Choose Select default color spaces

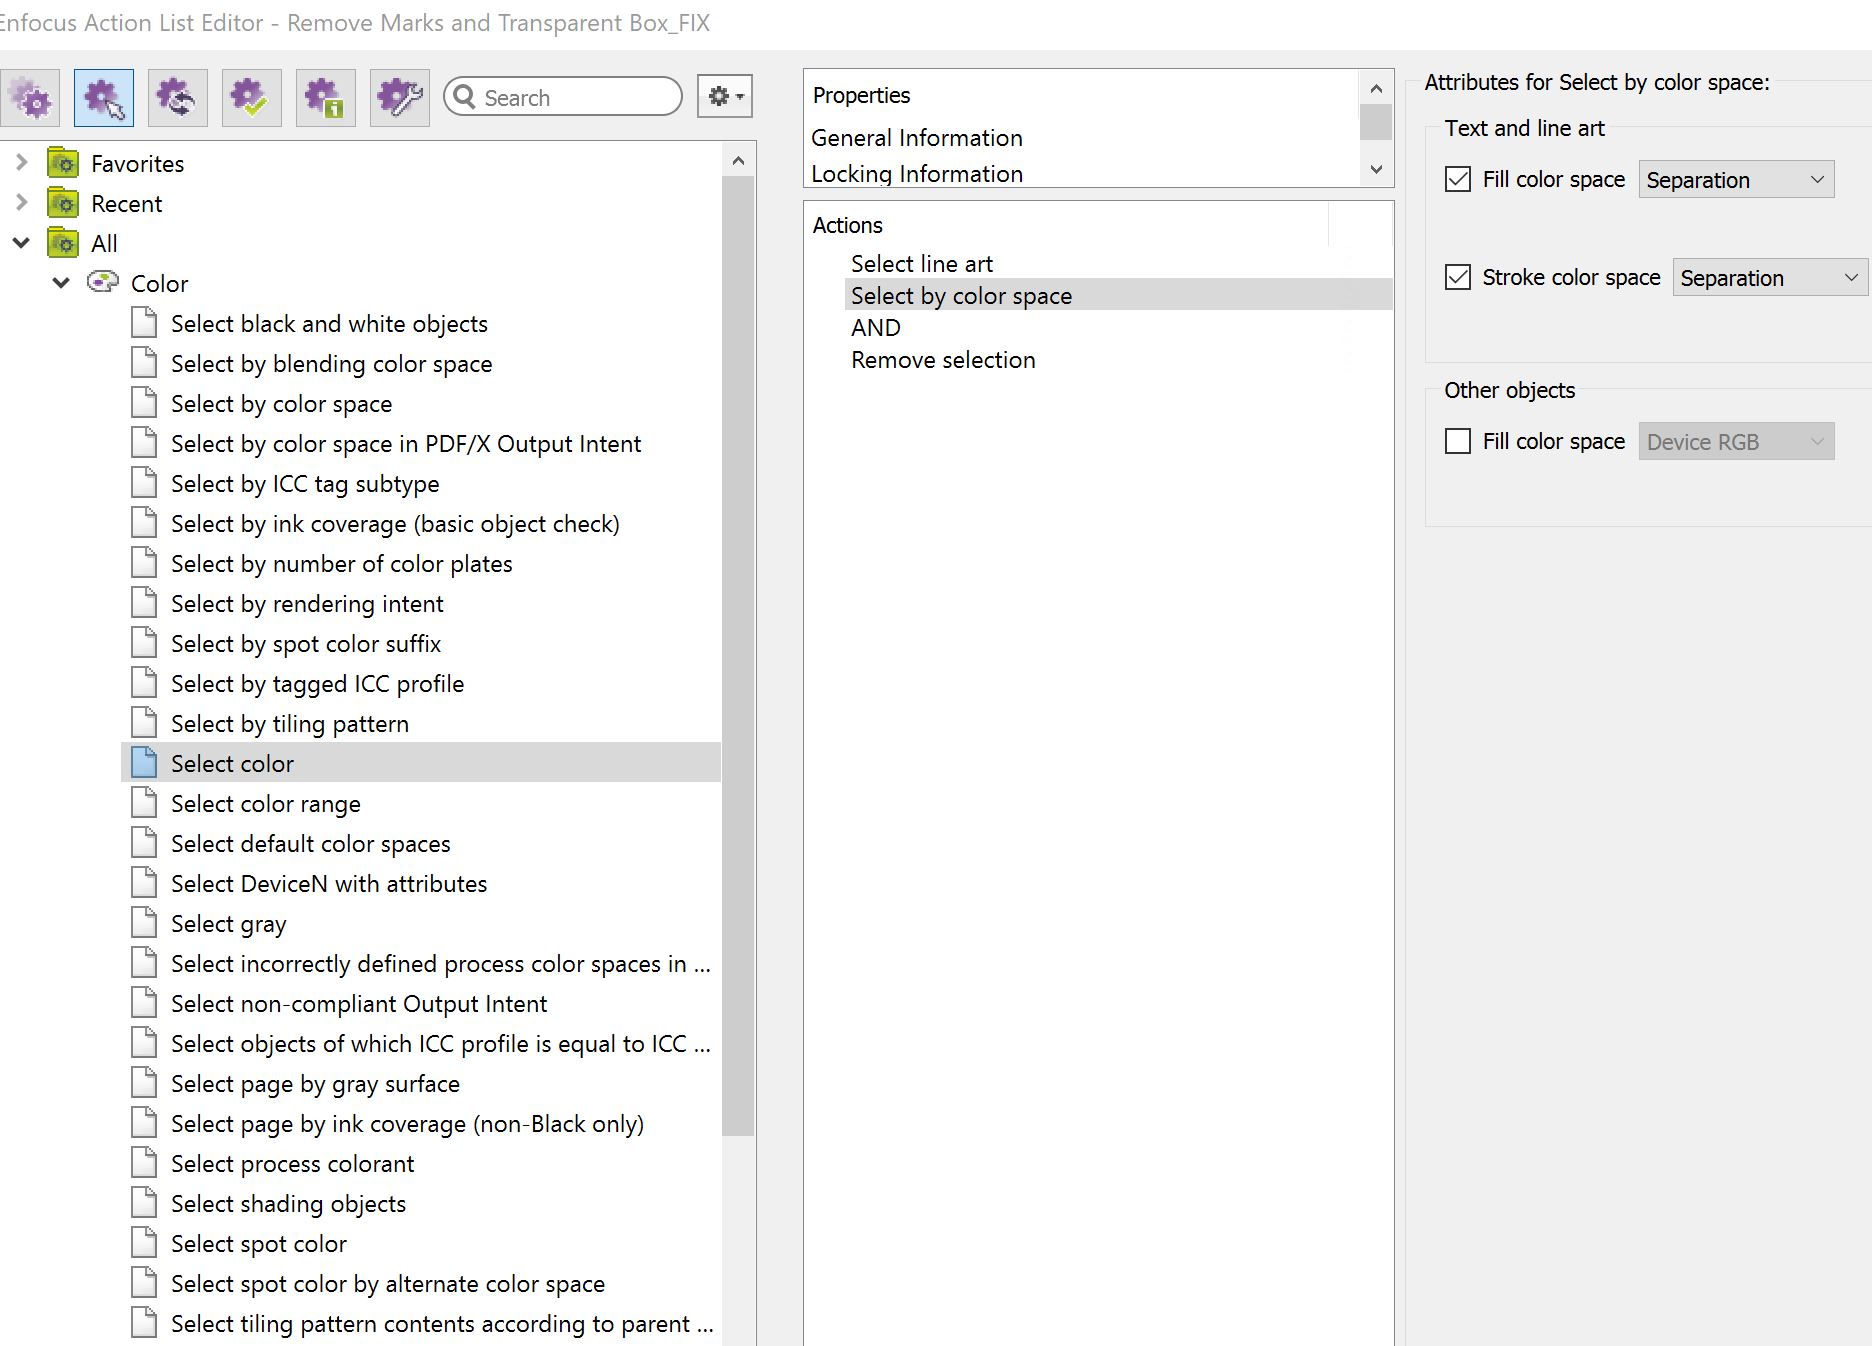tap(310, 844)
